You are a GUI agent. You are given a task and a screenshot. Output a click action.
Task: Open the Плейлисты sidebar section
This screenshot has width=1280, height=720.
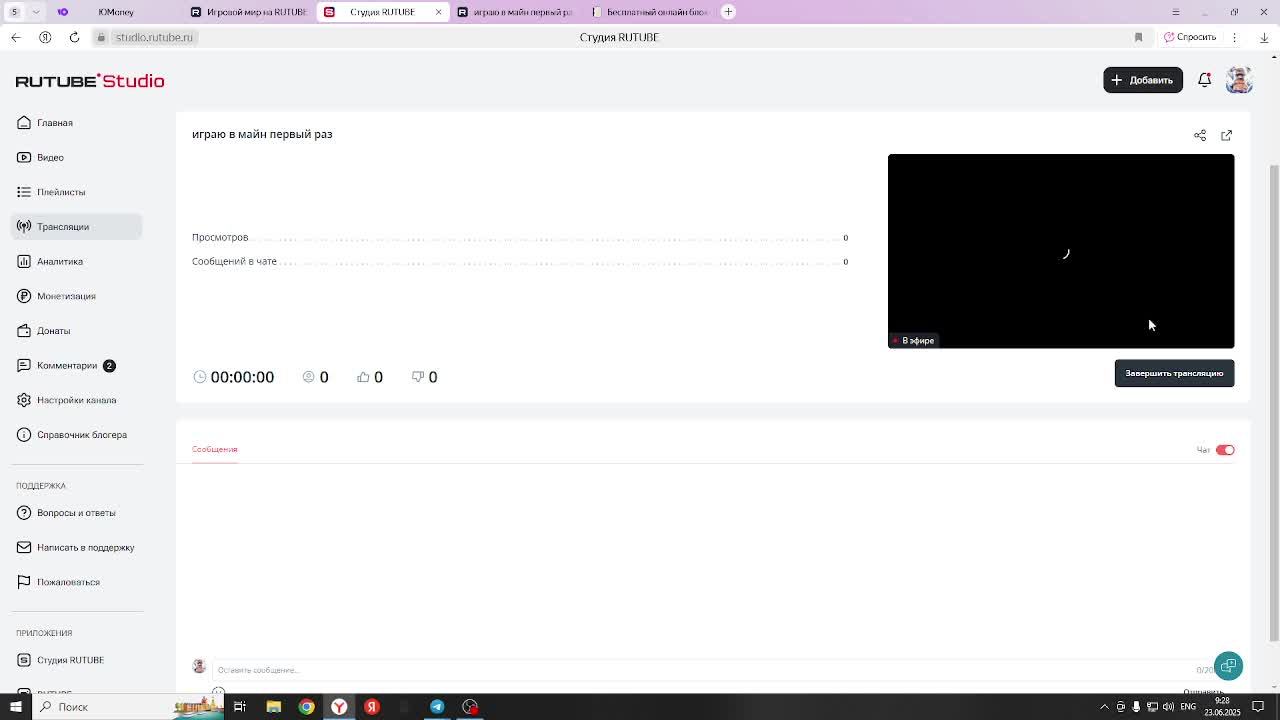coord(61,192)
